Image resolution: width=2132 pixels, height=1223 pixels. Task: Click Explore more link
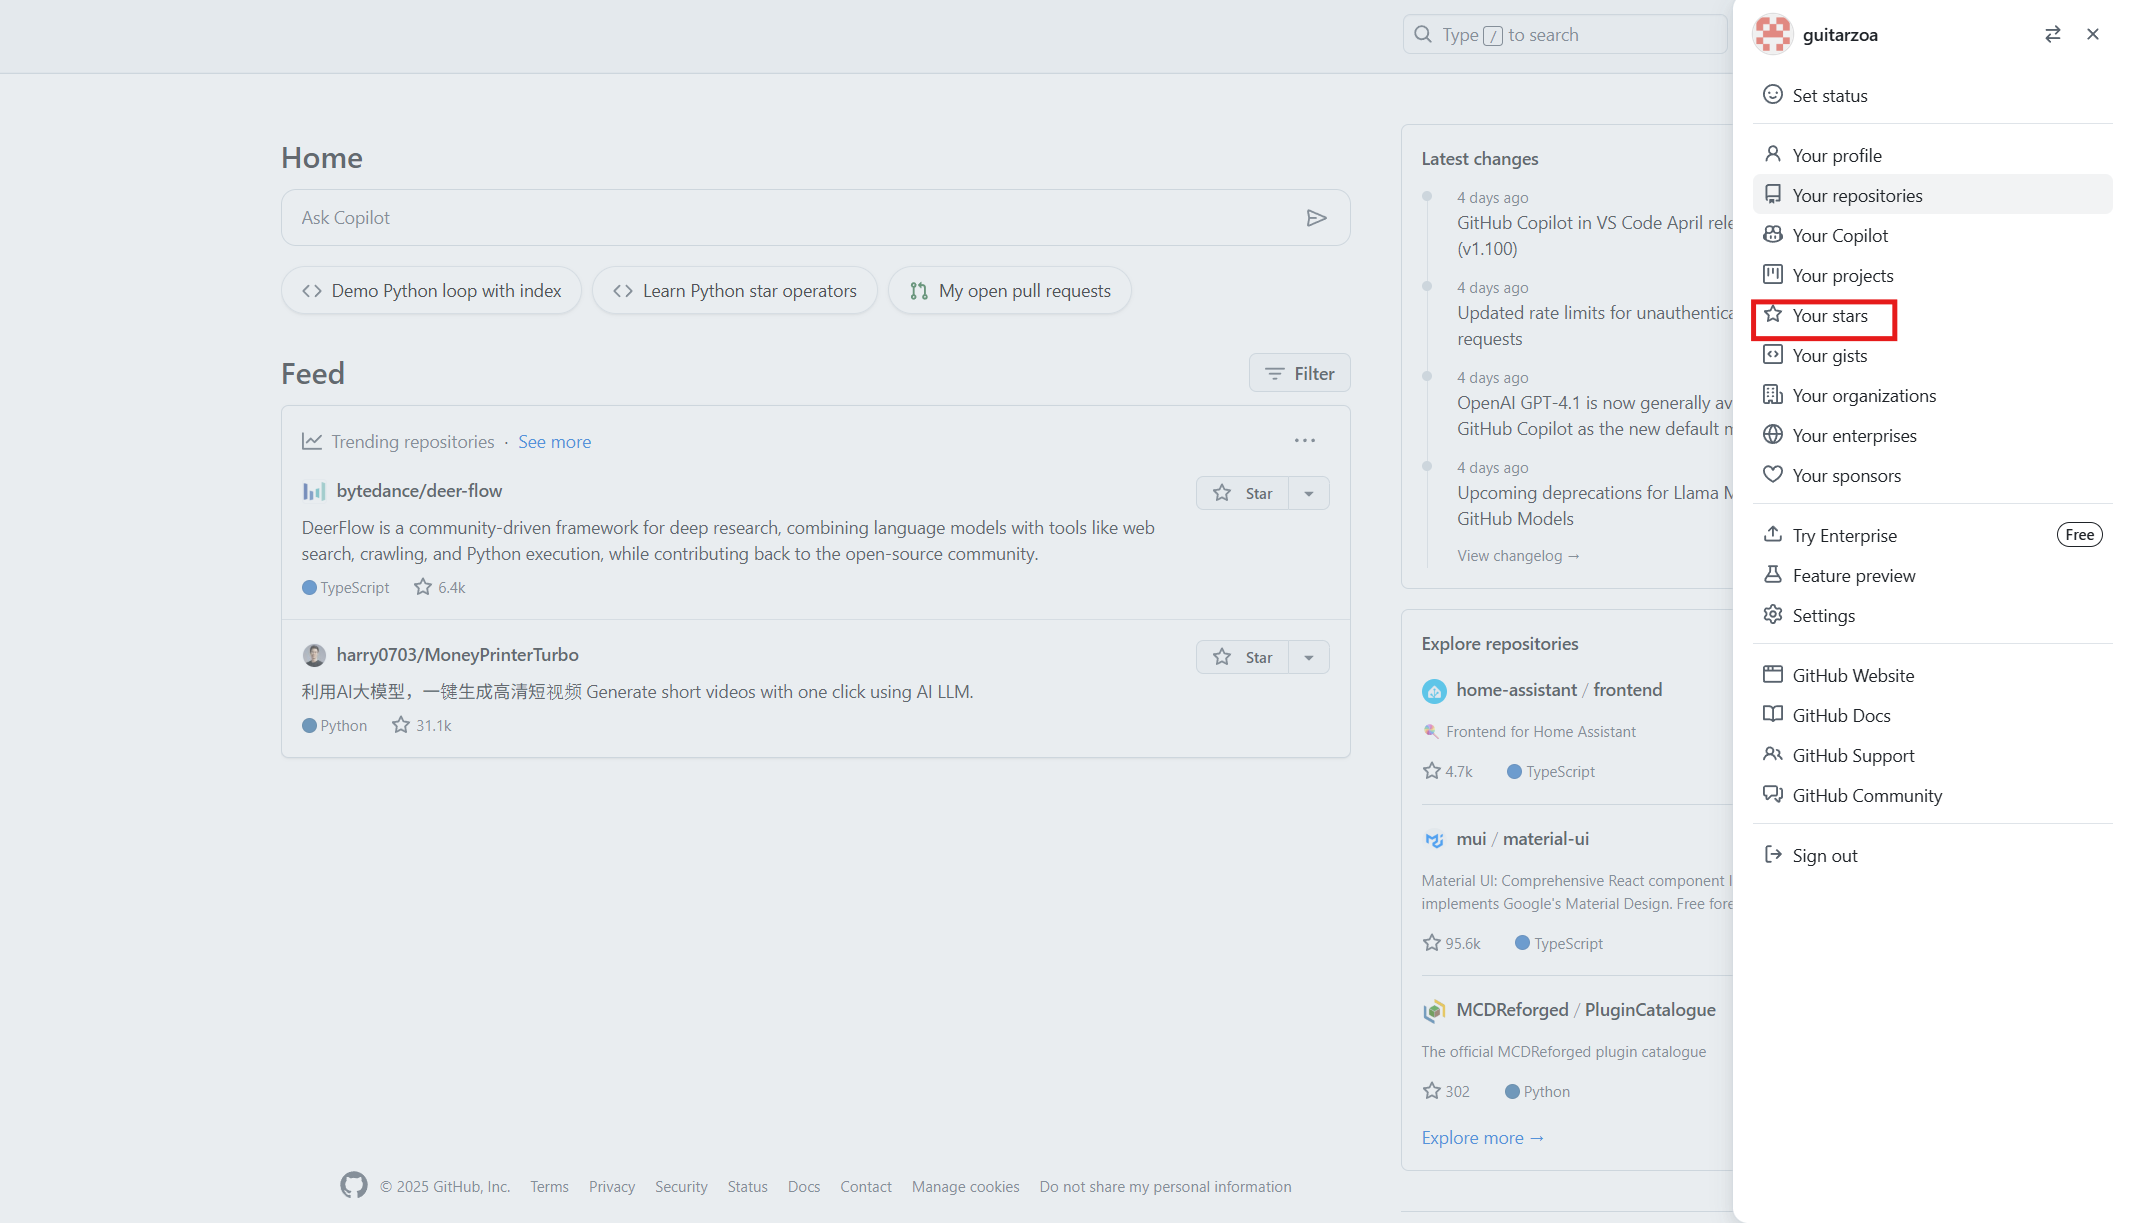pyautogui.click(x=1482, y=1138)
